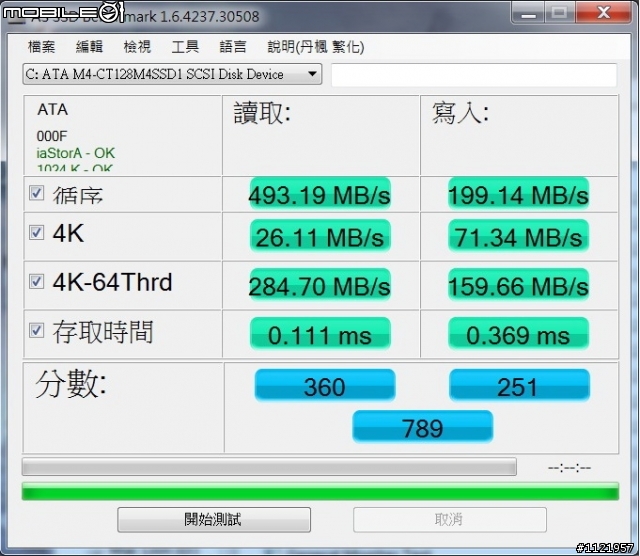Close the AS SSD Benchmark window
Viewport: 640px width, 556px height.
tap(604, 13)
